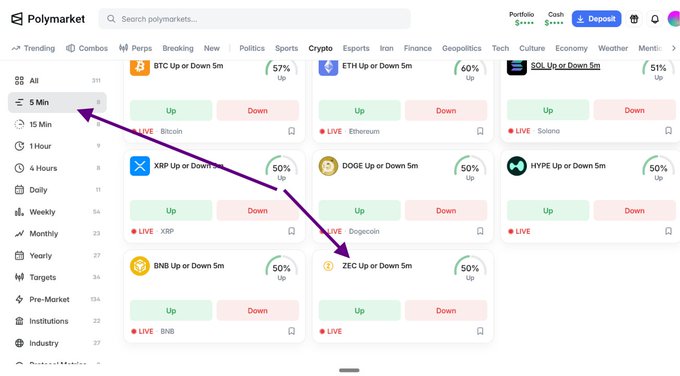Screen dimensions: 680x376
Task: Buy Up on ETH 5m market
Action: [360, 111]
